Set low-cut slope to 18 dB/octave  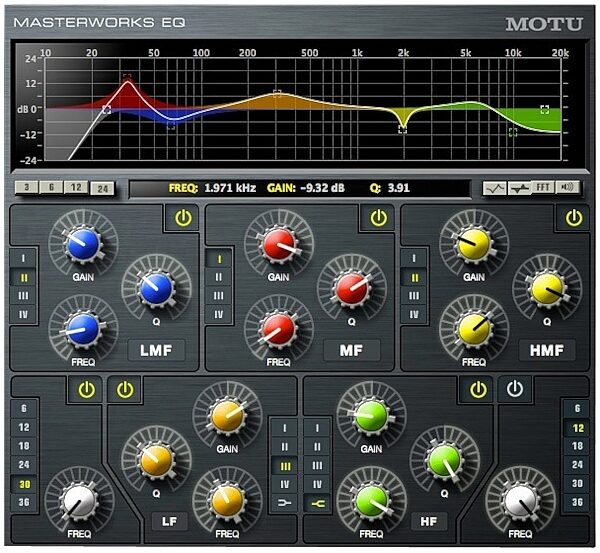pyautogui.click(x=24, y=446)
